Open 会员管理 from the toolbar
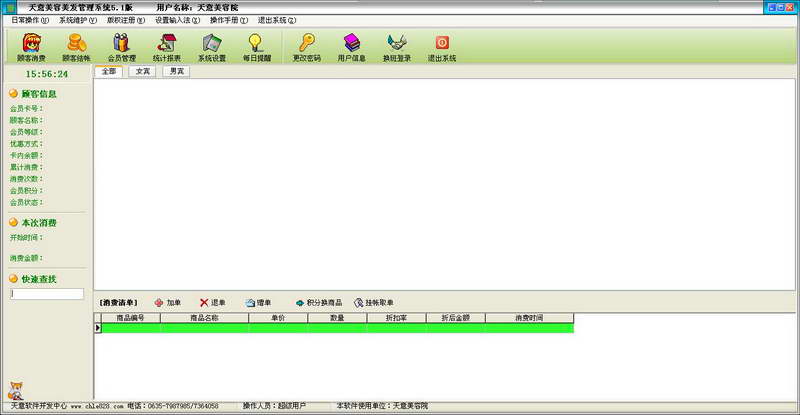The height and width of the screenshot is (415, 800). [x=121, y=47]
